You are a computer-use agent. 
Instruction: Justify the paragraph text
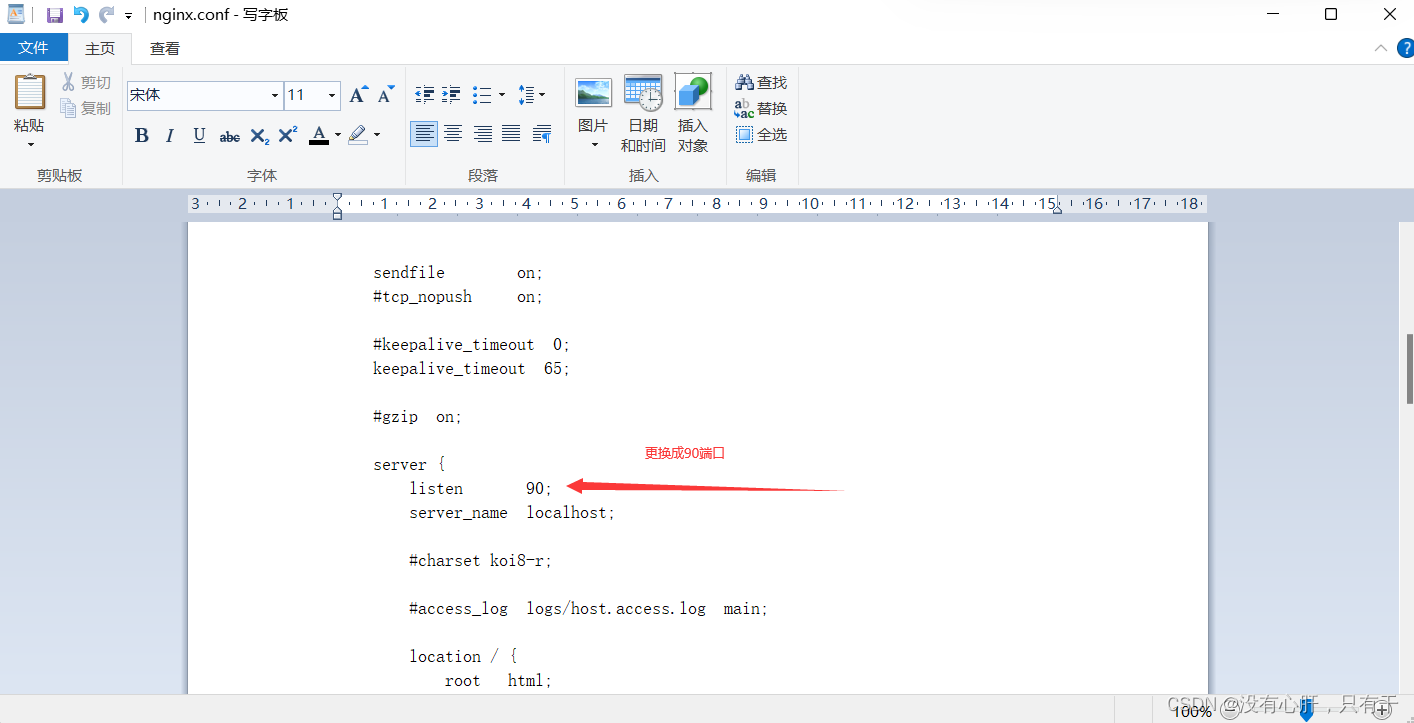pyautogui.click(x=511, y=134)
